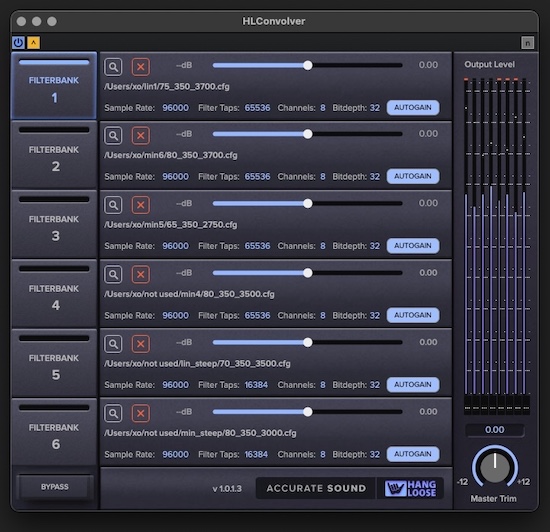Toggle AUTOGAIN for 75_350_3700.cfg
Screen dimensions: 550x532
(413, 107)
